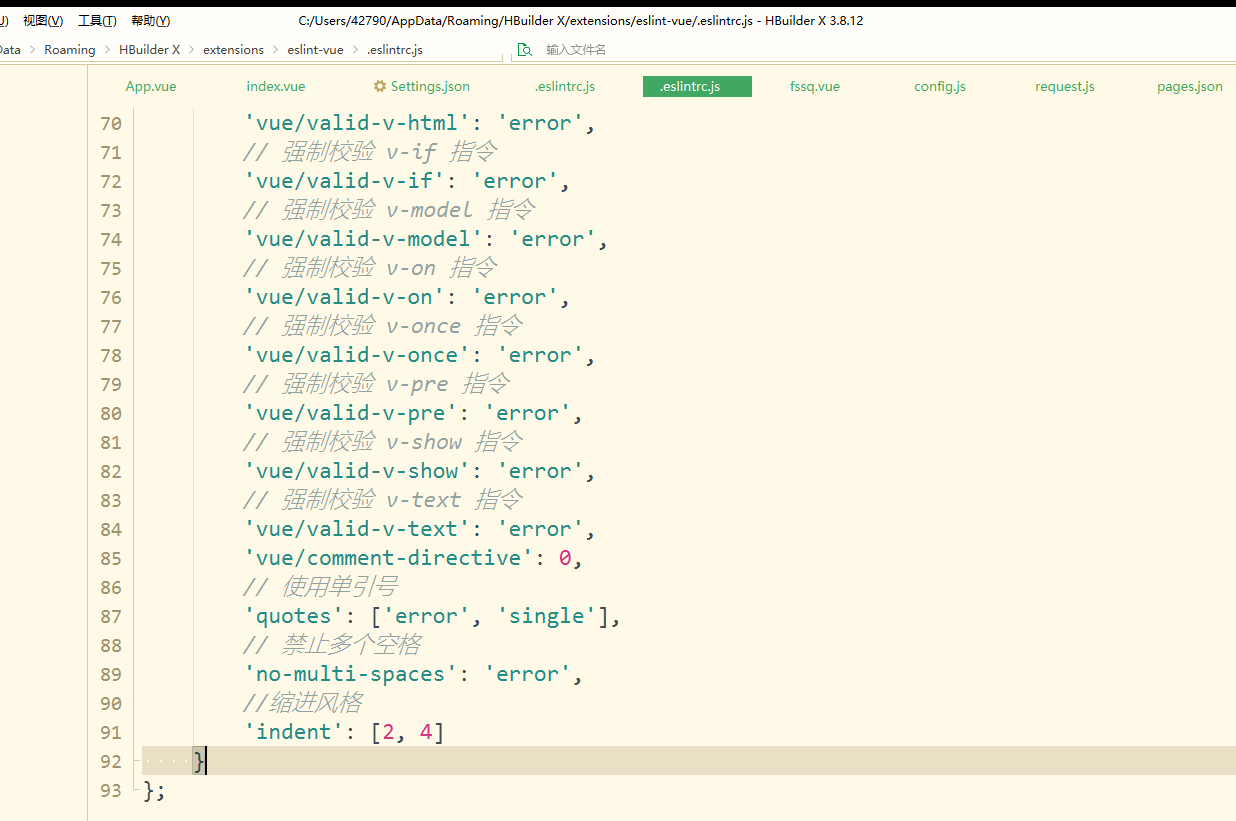Switch to the index.vue tab
1236x821 pixels.
pos(276,87)
